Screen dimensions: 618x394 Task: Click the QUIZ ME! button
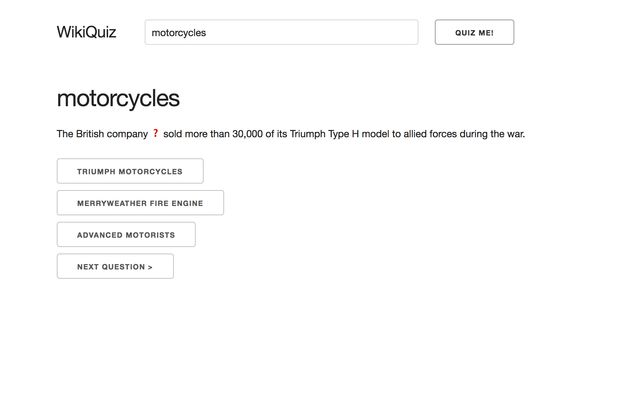[x=475, y=32]
